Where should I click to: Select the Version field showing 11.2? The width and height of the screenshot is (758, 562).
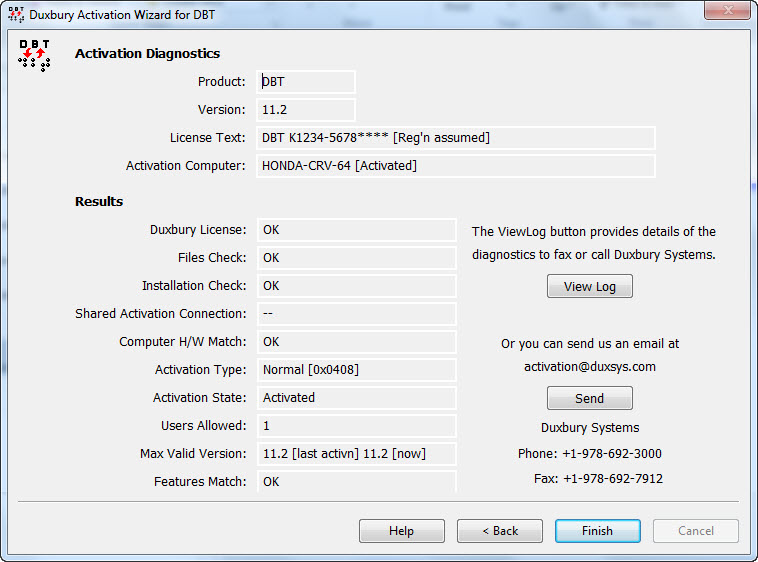click(x=306, y=110)
